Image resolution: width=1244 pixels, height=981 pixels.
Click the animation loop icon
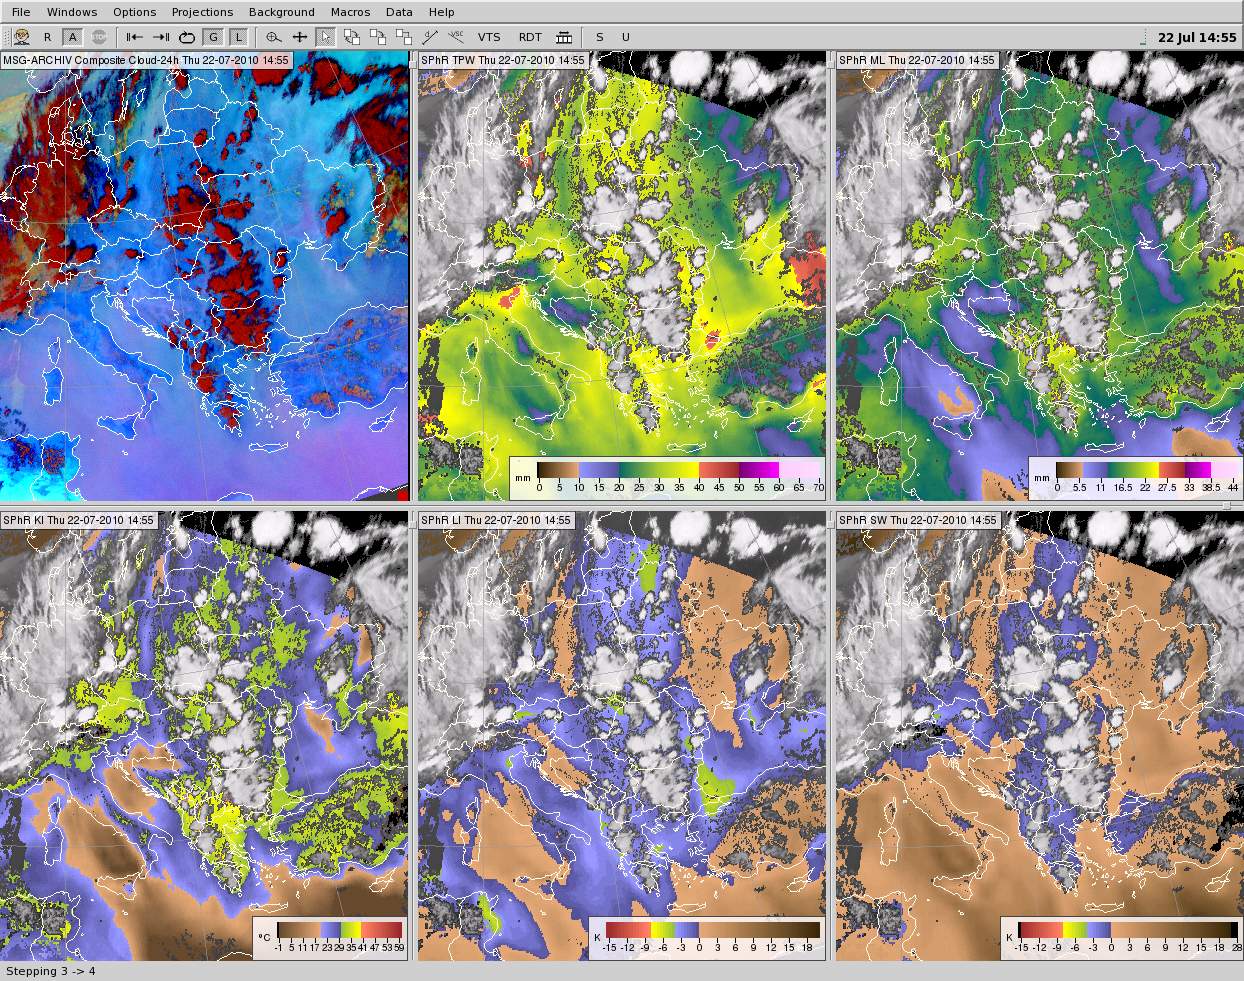coord(187,37)
